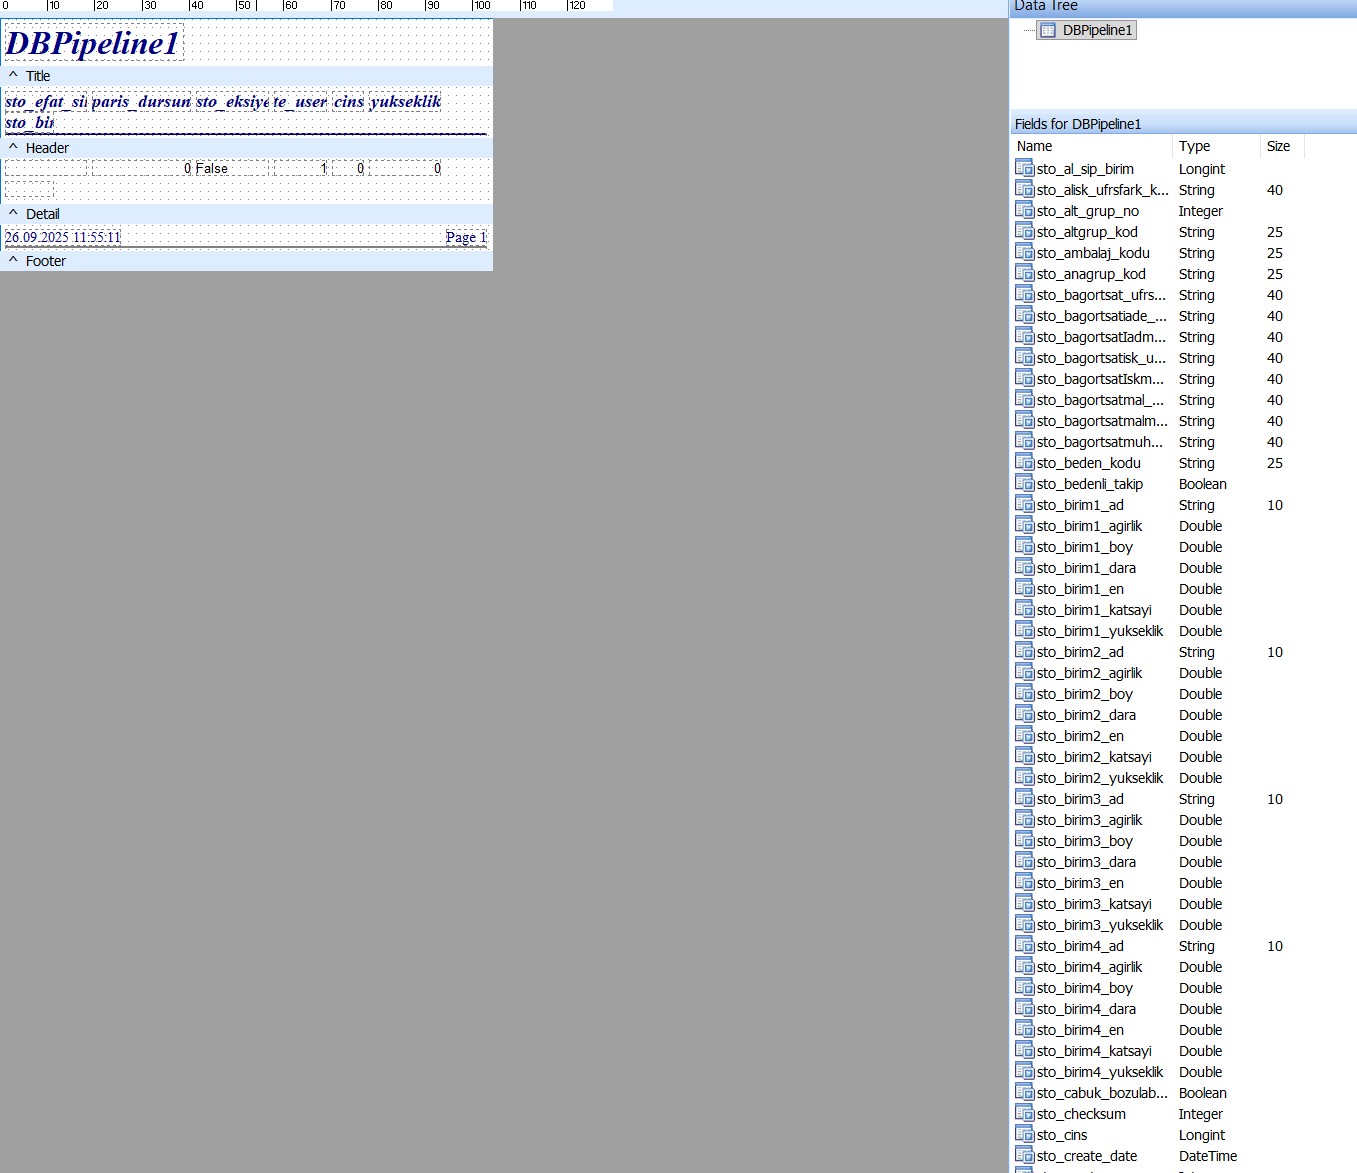Viewport: 1357px width, 1173px height.
Task: Click the sto_birim2_katsayi field icon
Action: coord(1024,756)
